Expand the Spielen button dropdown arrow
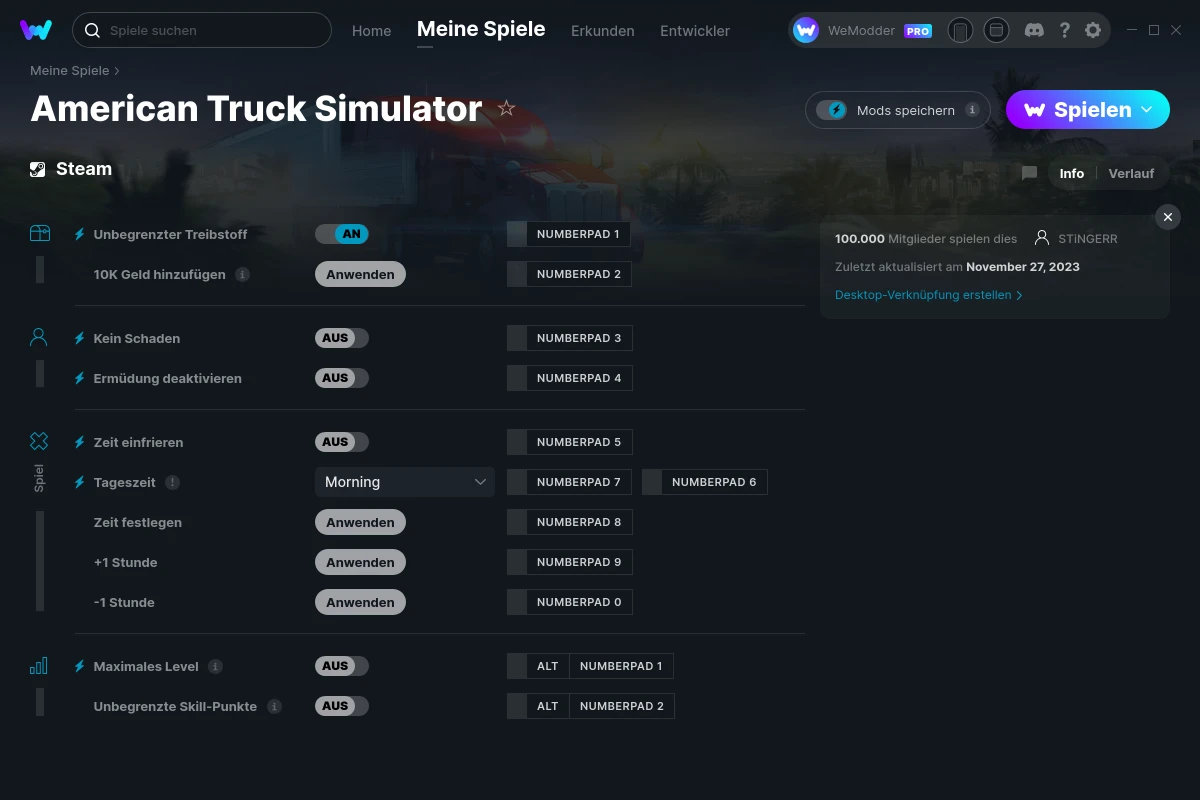Screen dimensions: 1200x800 [1147, 110]
